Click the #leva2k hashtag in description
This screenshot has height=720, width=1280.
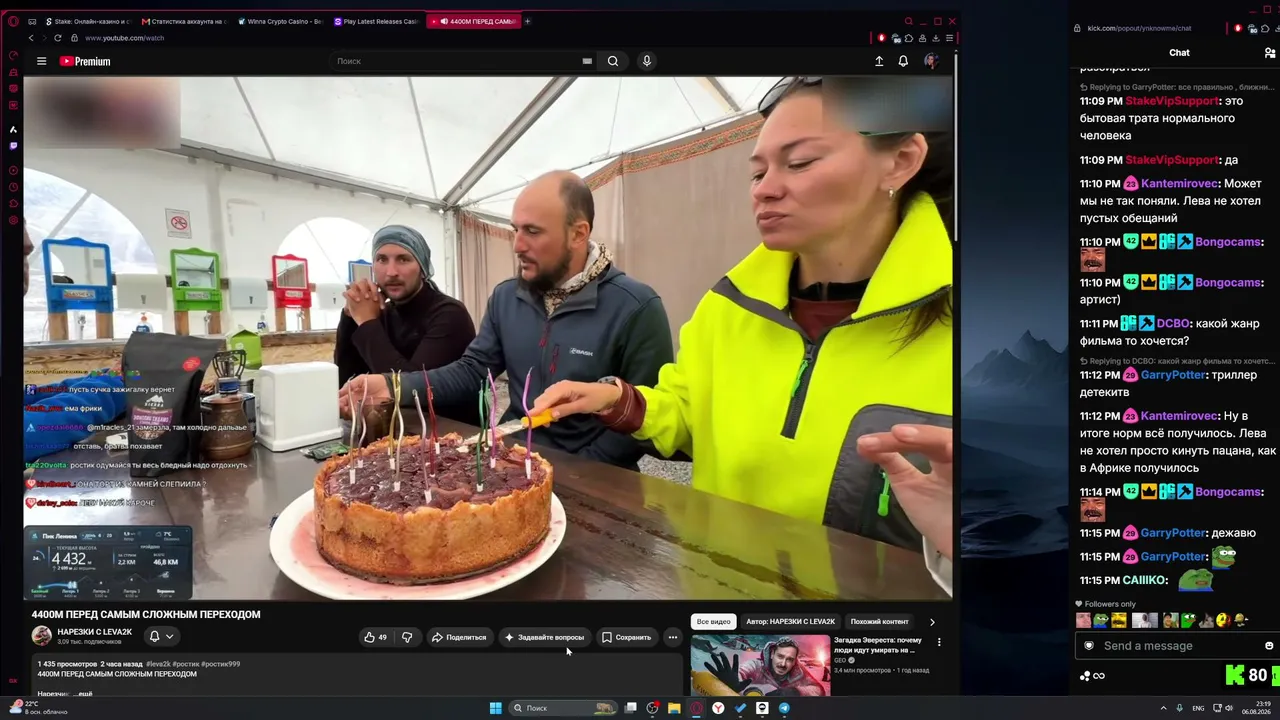point(158,664)
